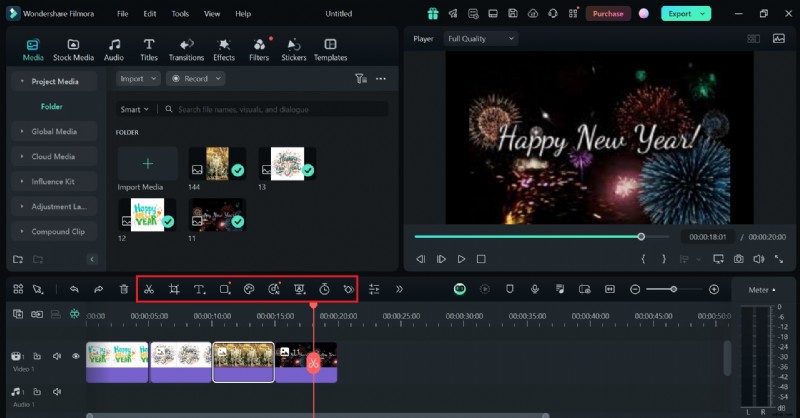Click the player progress bar handle
The image size is (800, 418).
point(641,236)
